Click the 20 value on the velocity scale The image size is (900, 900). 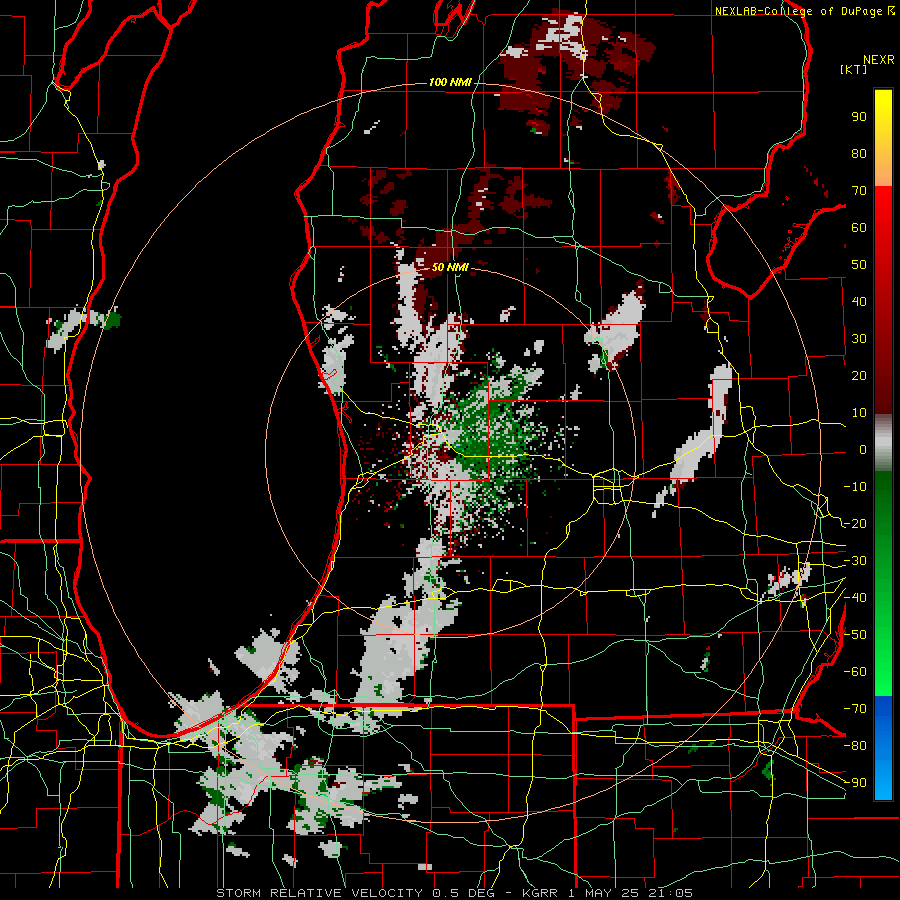tap(859, 376)
